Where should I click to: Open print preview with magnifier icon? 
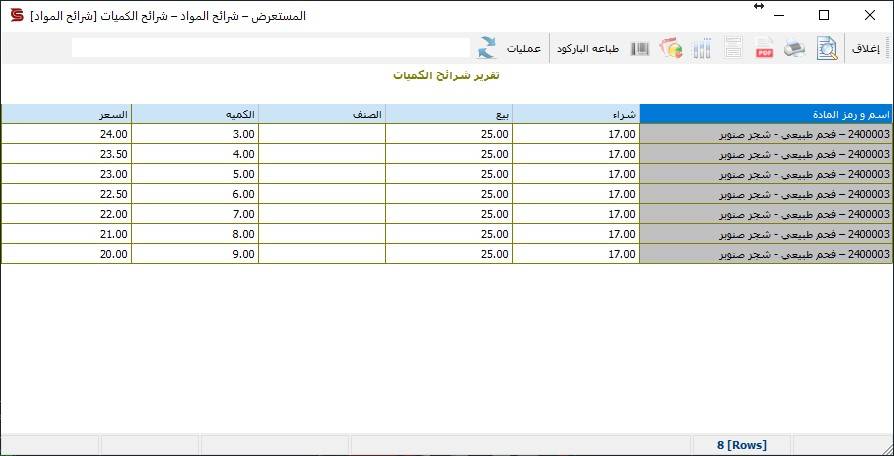(827, 48)
